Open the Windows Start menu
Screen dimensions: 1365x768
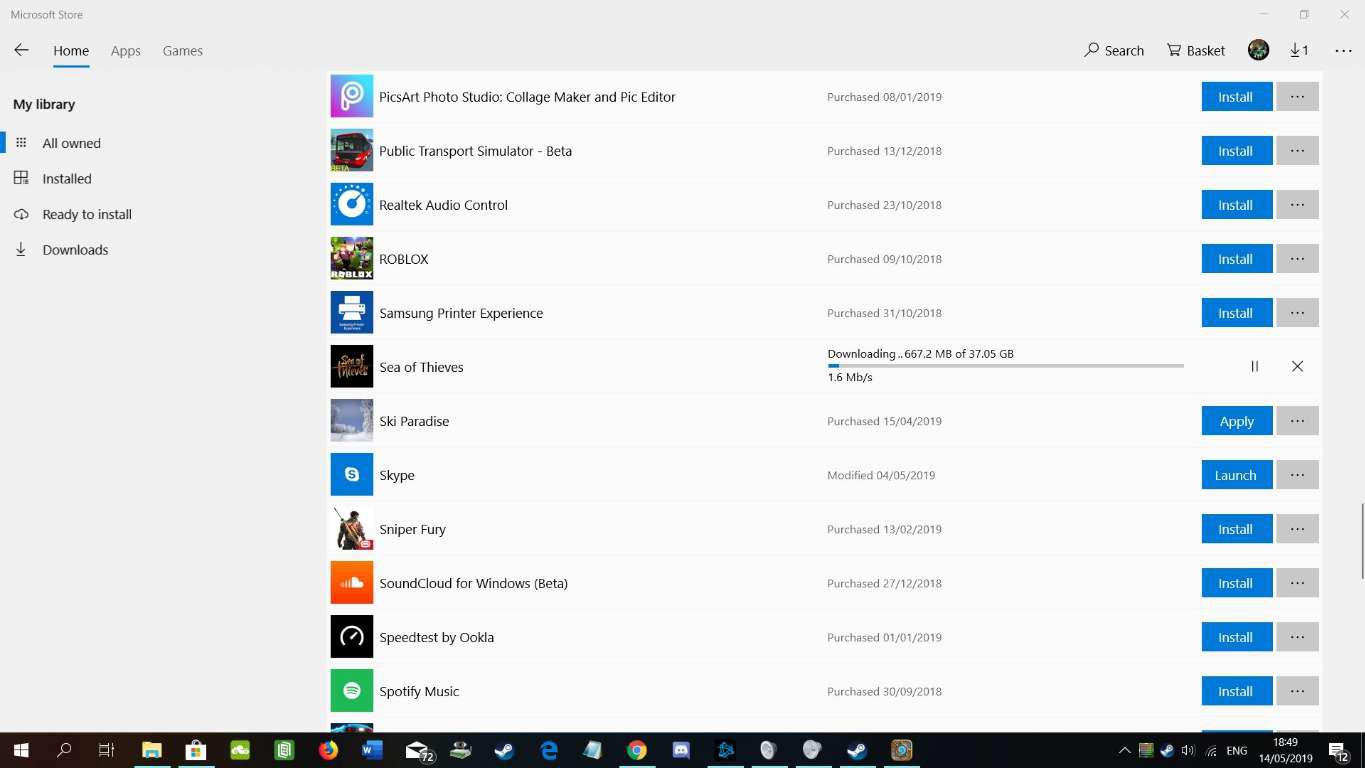[x=20, y=749]
